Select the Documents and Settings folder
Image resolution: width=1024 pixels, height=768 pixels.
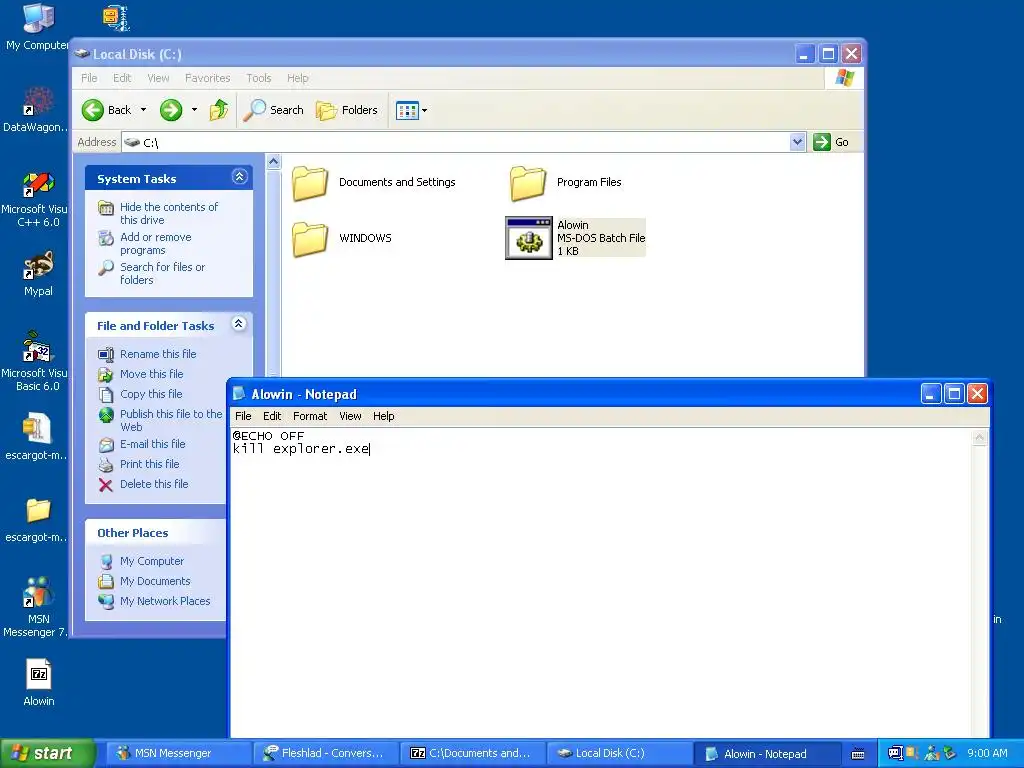[374, 182]
